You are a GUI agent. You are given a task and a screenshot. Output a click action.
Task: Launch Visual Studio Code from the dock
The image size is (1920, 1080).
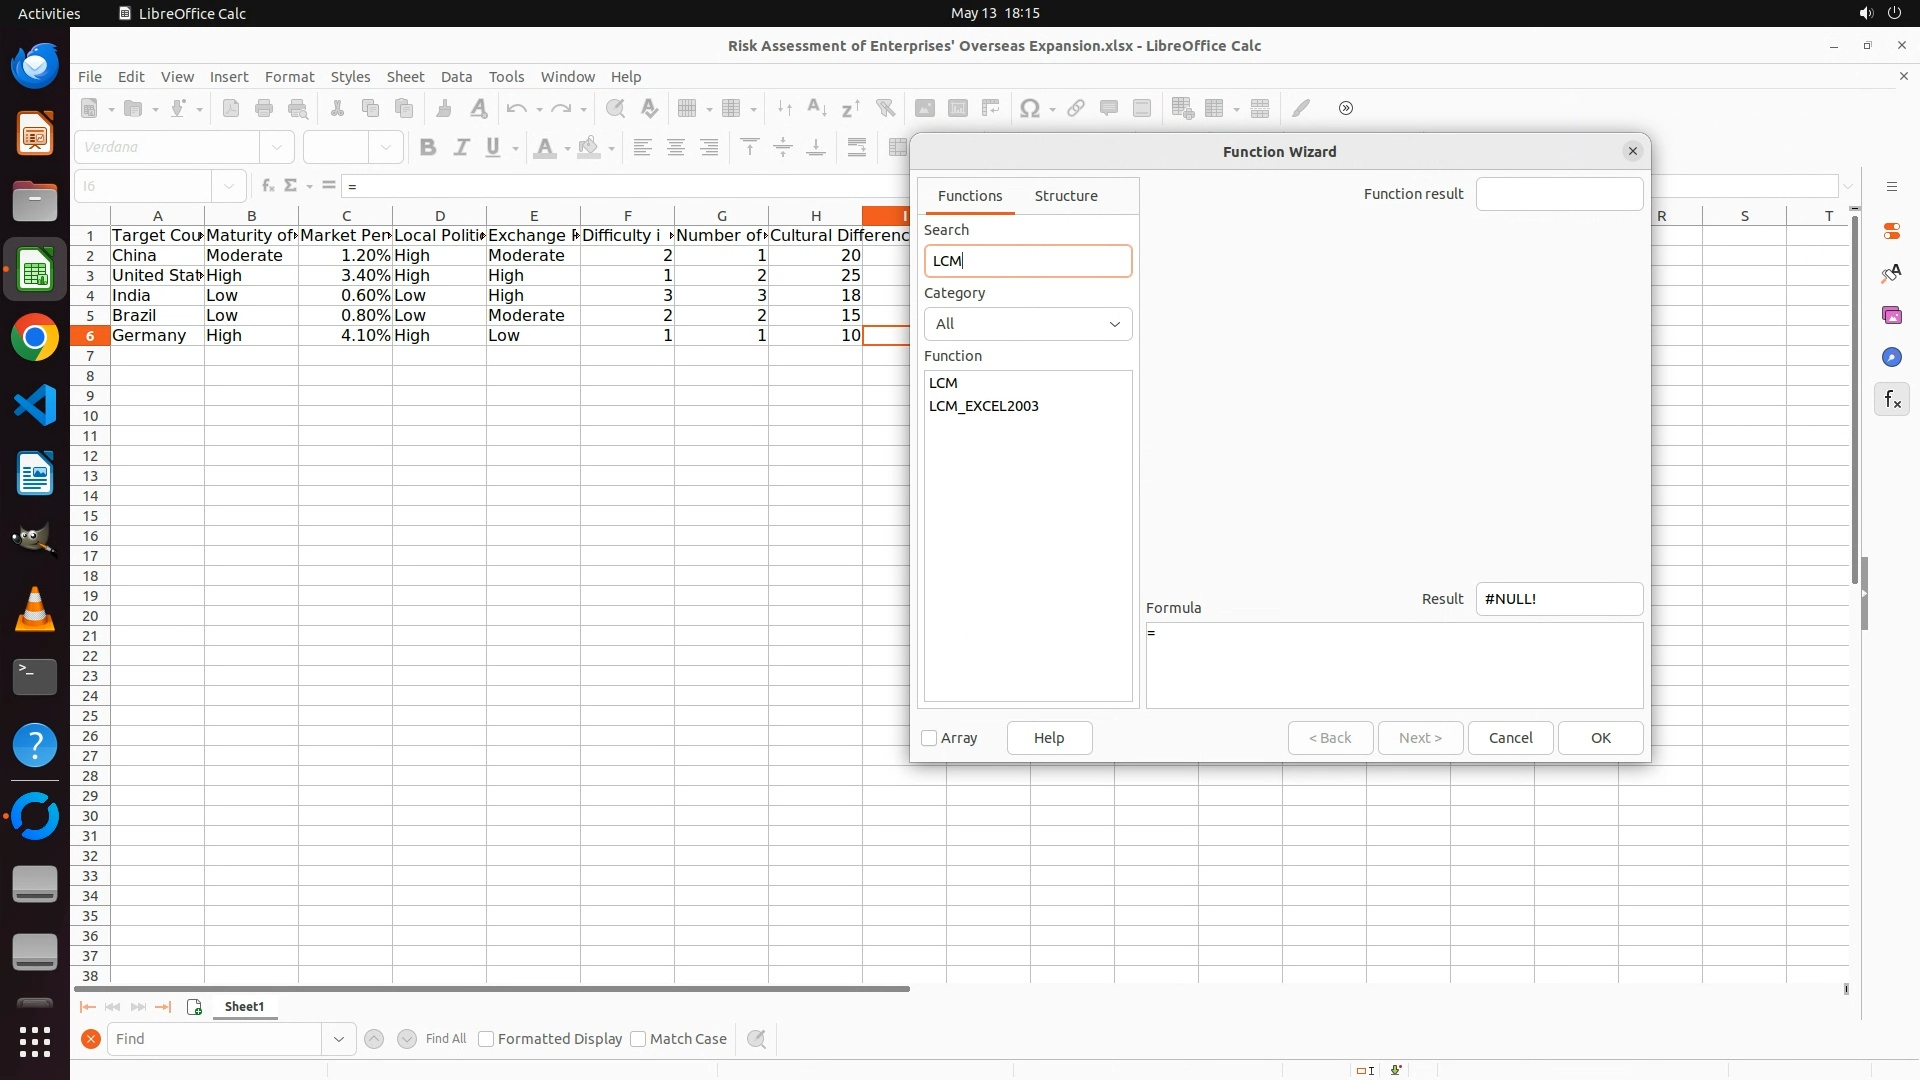(35, 406)
